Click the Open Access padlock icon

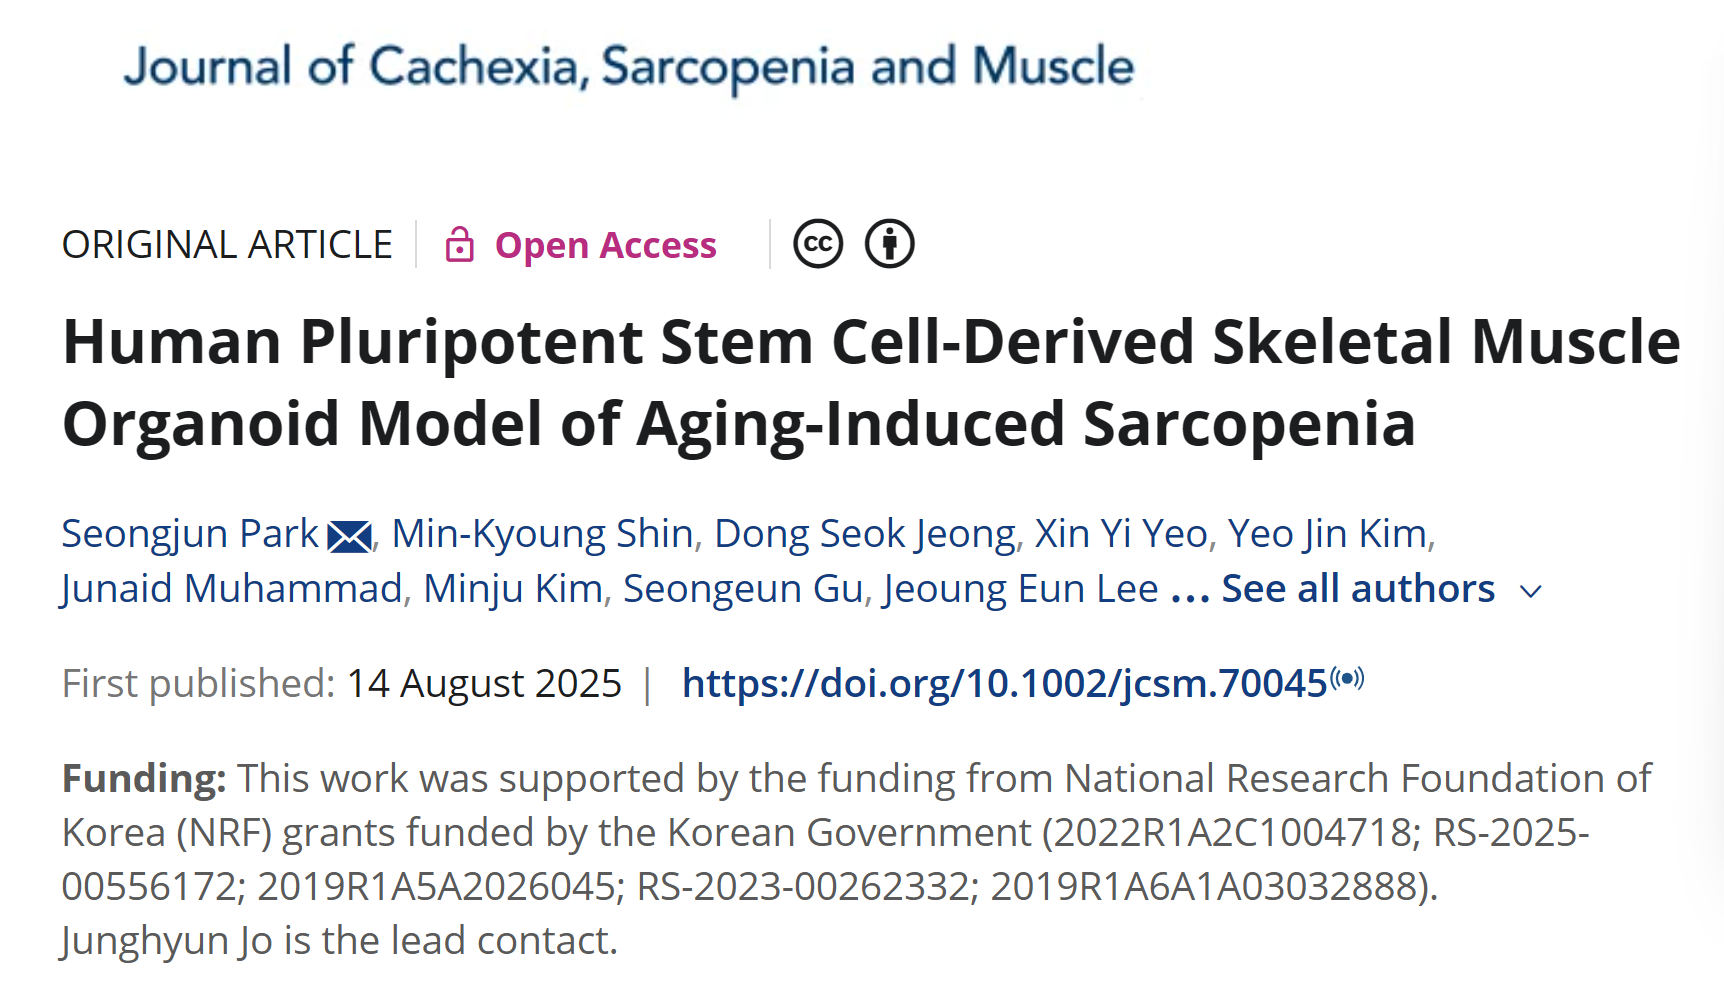click(459, 244)
